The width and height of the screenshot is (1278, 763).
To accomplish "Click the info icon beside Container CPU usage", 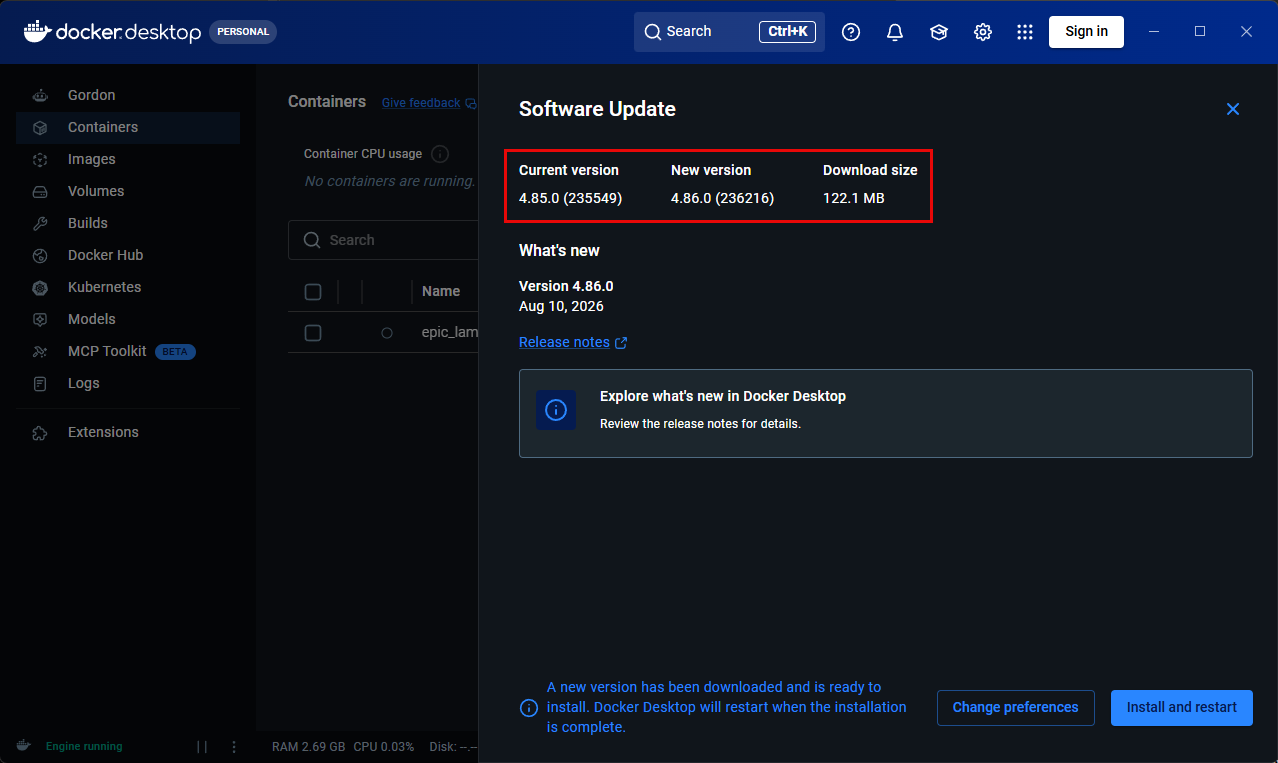I will click(440, 154).
